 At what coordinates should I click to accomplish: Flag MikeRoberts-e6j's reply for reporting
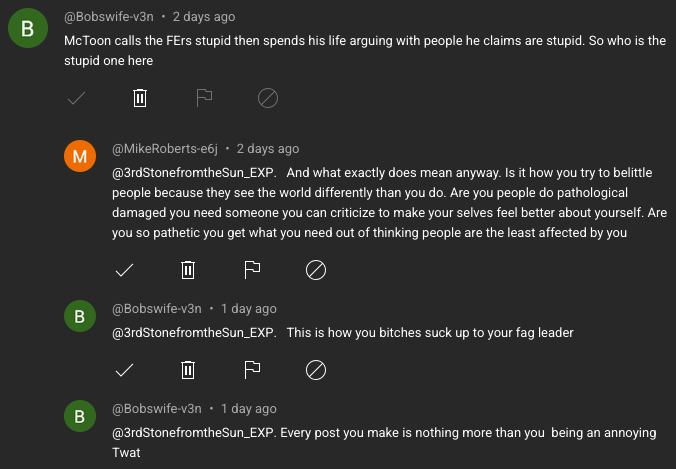252,270
